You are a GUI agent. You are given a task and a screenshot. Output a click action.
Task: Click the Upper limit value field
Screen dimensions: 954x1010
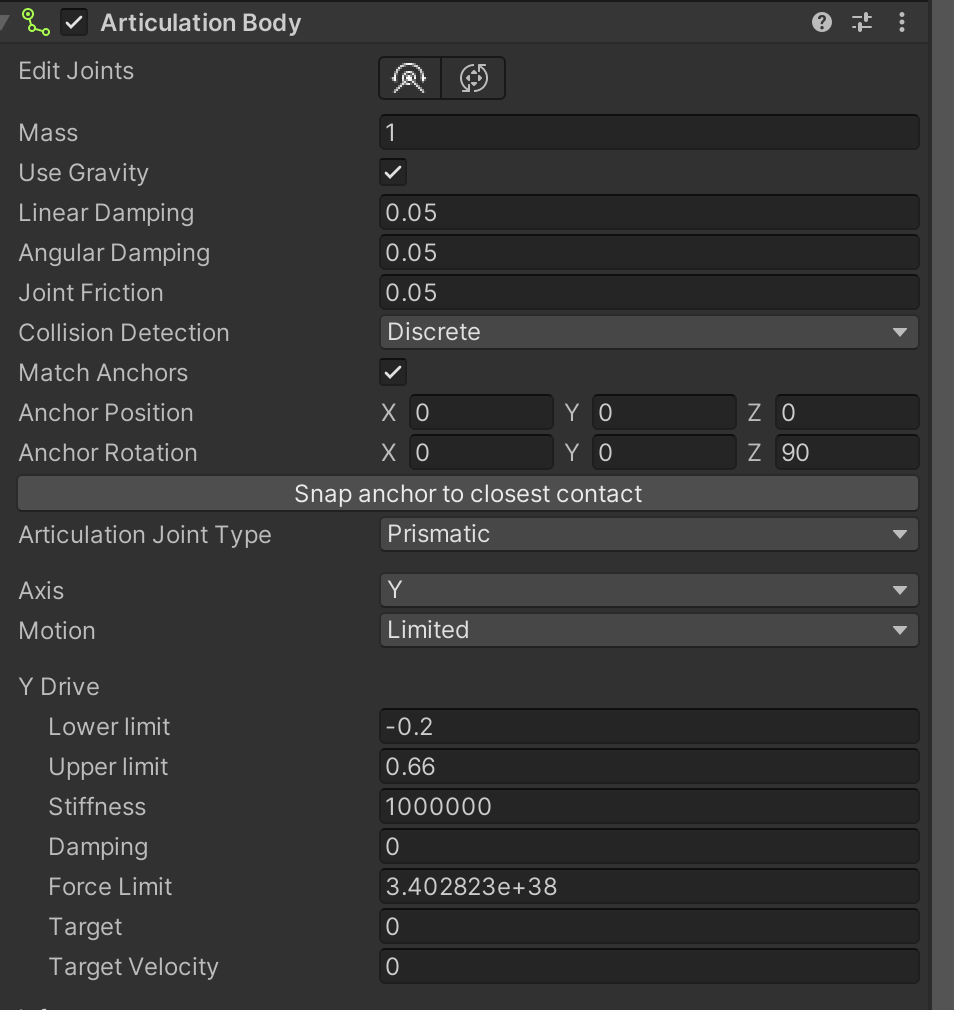(648, 766)
